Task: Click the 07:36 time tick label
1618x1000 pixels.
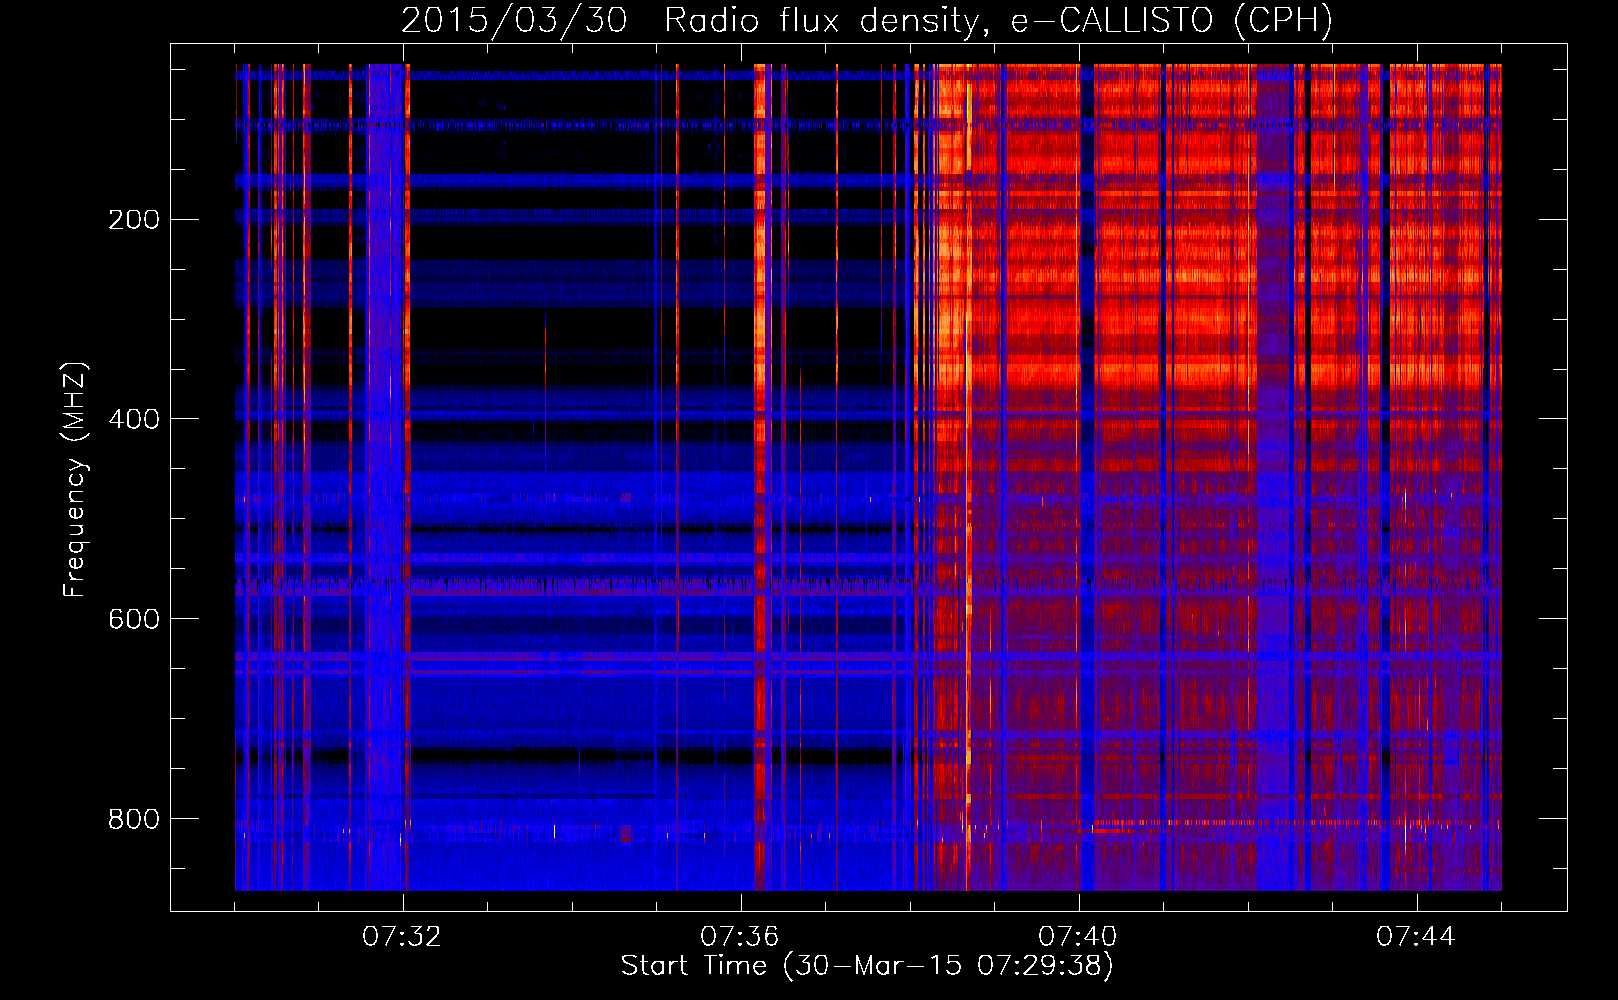Action: click(x=740, y=937)
